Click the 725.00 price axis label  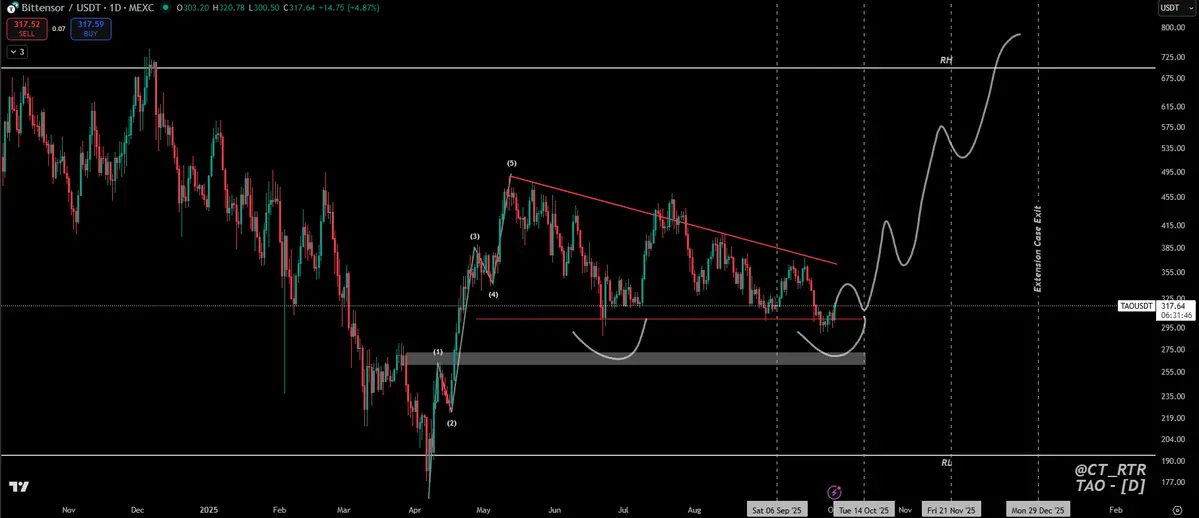pos(1171,57)
